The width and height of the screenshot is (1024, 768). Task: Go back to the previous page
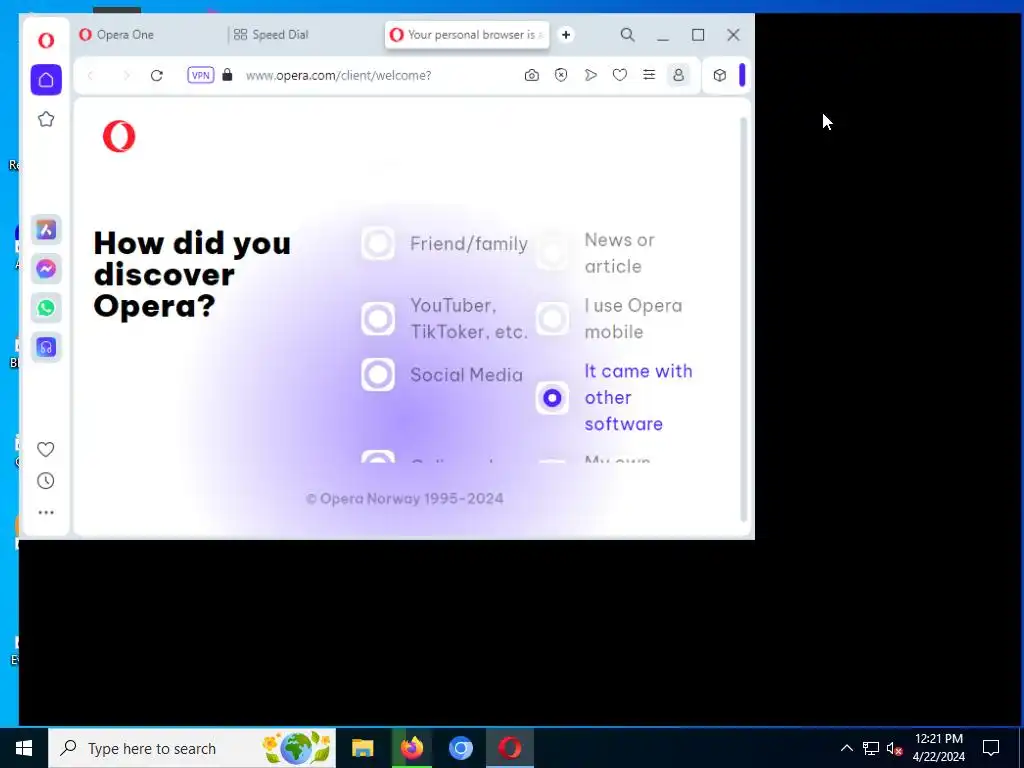click(91, 75)
